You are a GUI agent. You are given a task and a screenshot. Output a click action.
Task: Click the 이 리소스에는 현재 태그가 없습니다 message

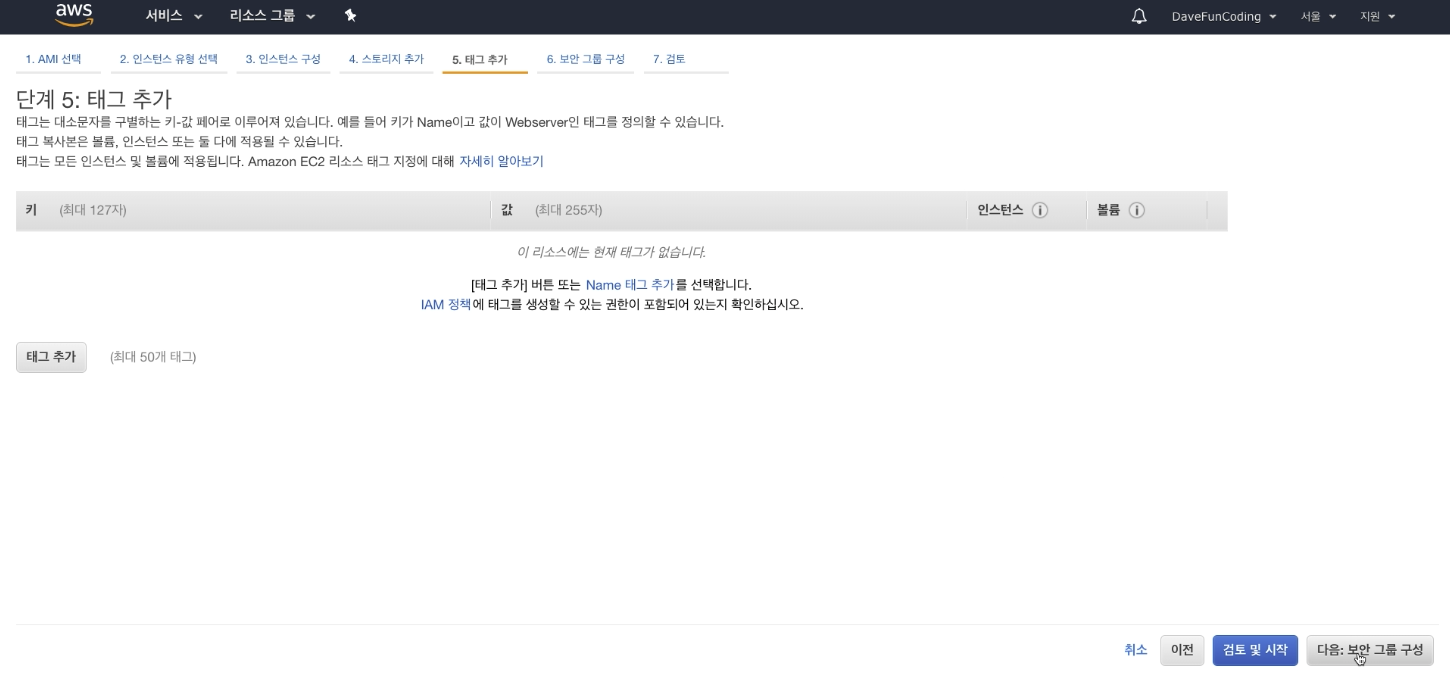(x=611, y=252)
